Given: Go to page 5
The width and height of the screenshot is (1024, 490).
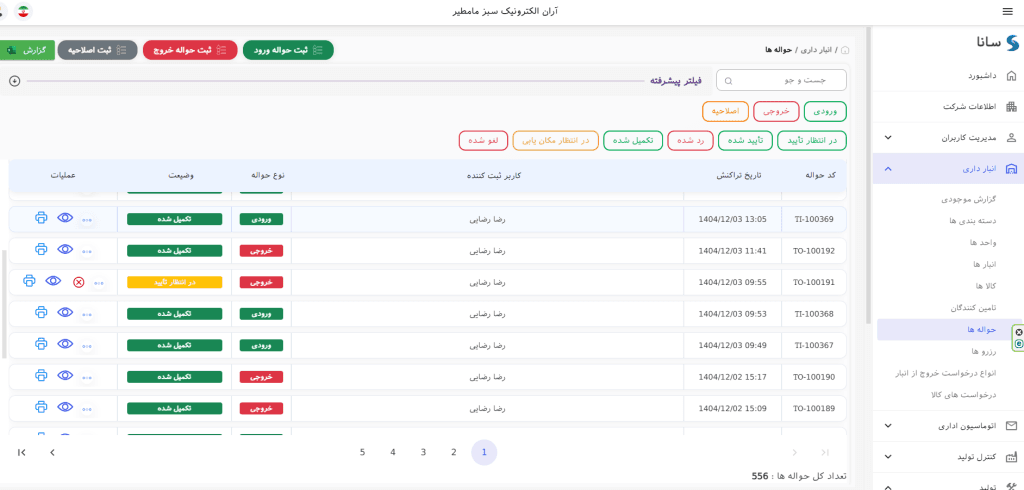Looking at the screenshot, I should pos(362,452).
